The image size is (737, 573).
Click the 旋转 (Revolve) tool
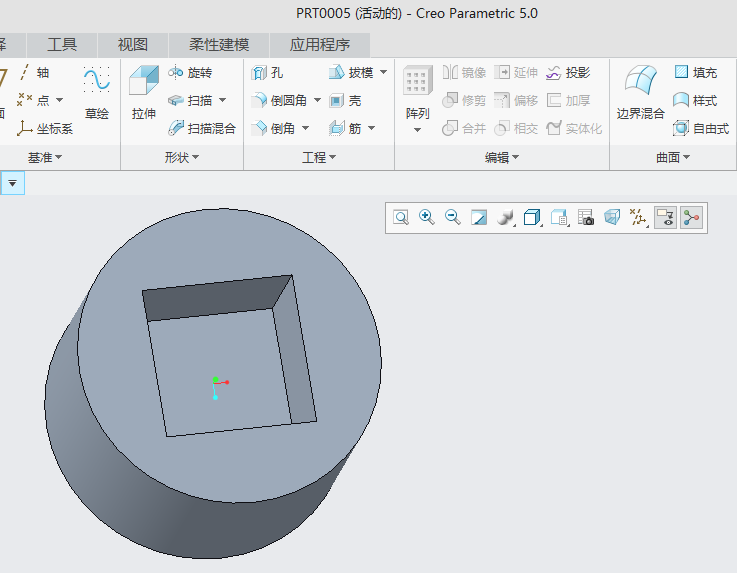tap(190, 73)
